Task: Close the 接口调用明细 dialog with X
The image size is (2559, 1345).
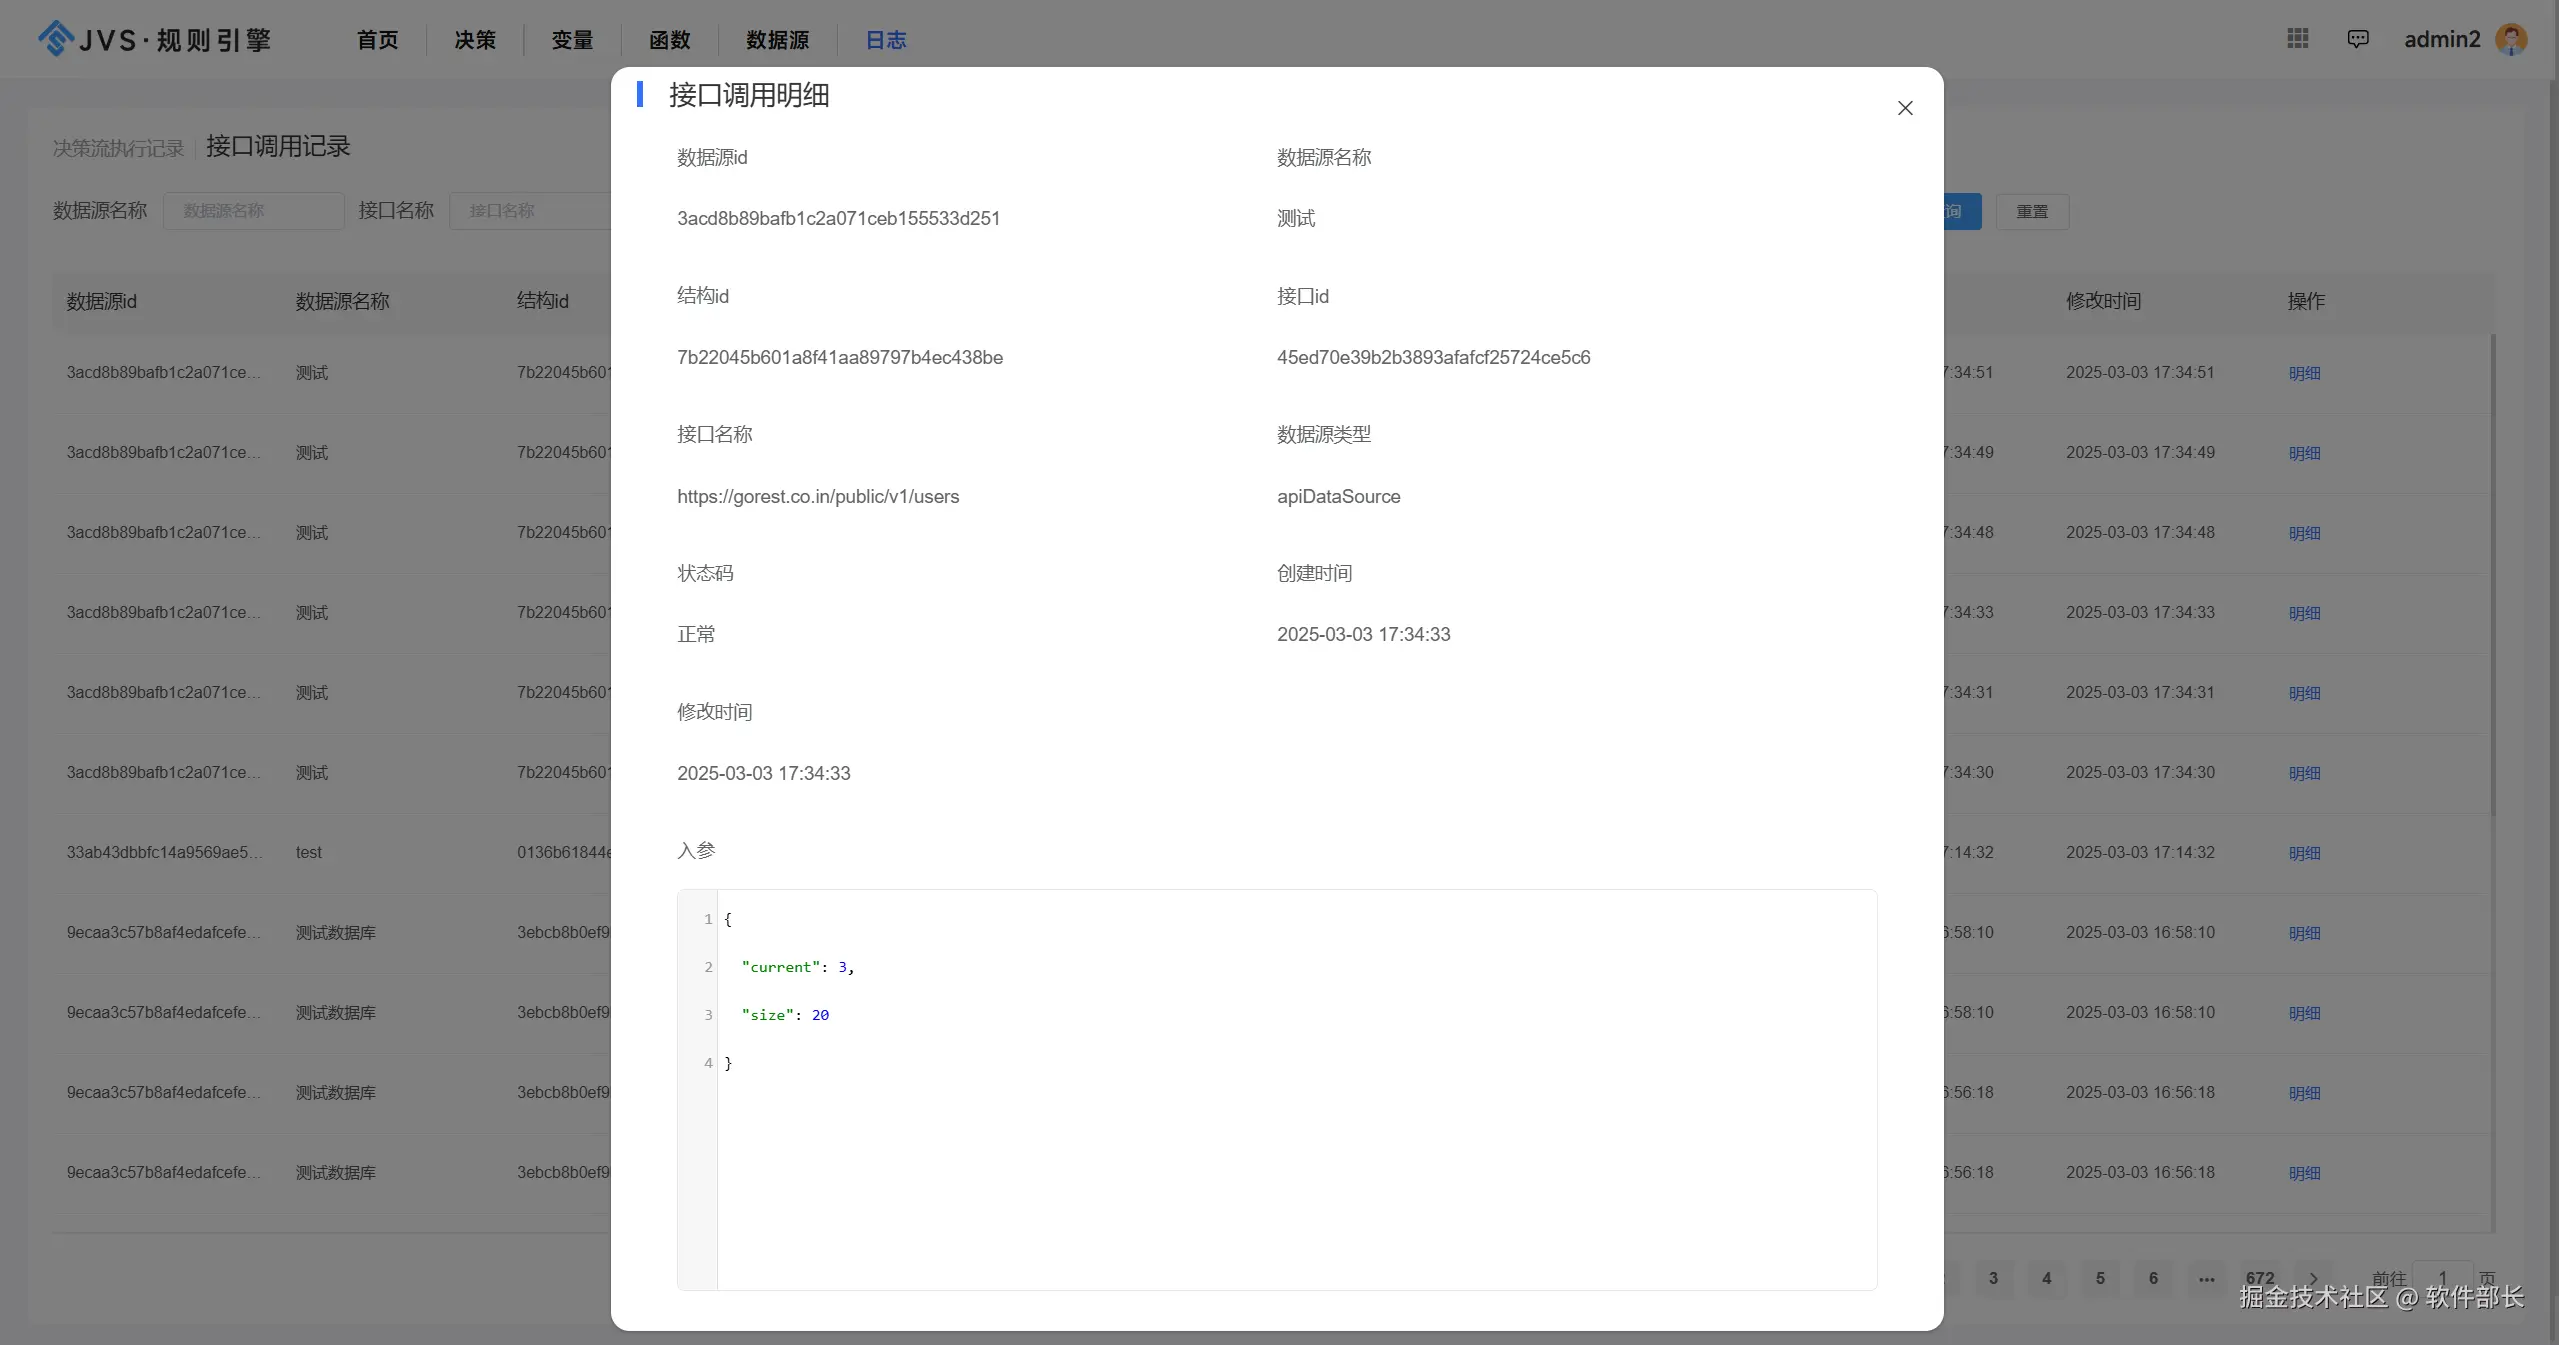Action: pos(1904,108)
